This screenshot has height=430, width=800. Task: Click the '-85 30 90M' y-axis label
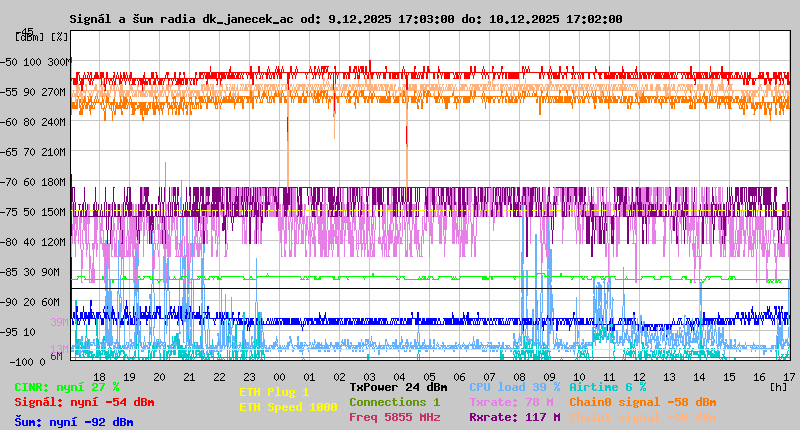[x=30, y=272]
